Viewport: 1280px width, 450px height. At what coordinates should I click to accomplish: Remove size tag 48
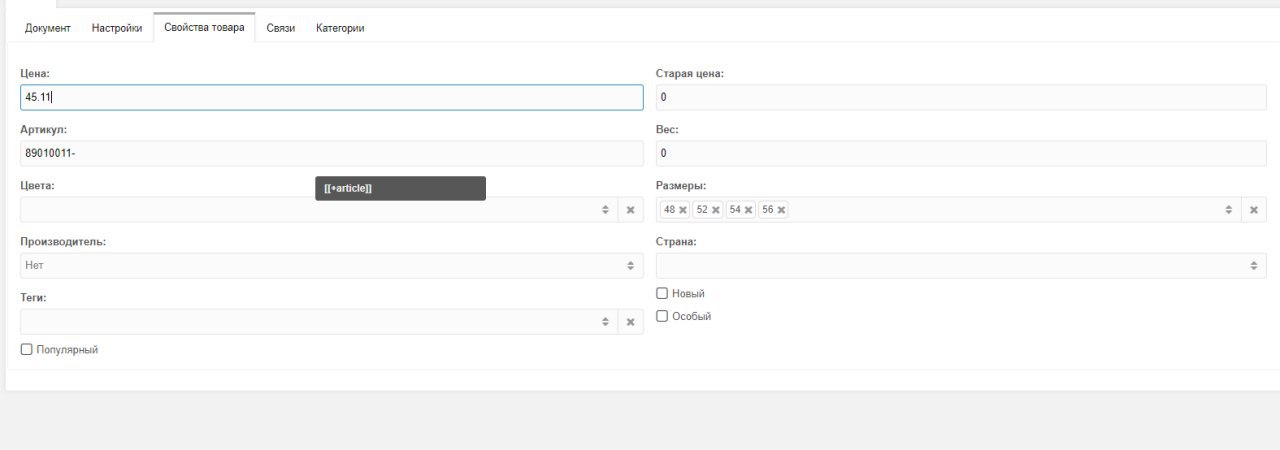coord(683,210)
